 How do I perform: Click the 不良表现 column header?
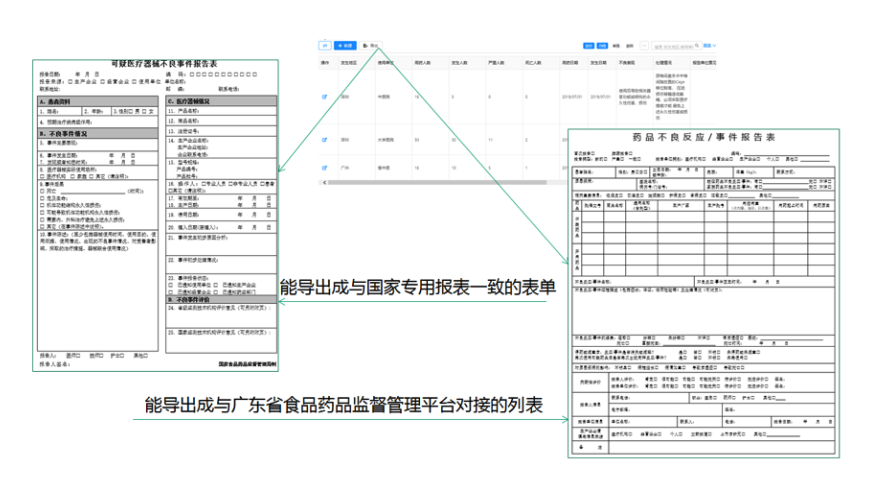[627, 63]
